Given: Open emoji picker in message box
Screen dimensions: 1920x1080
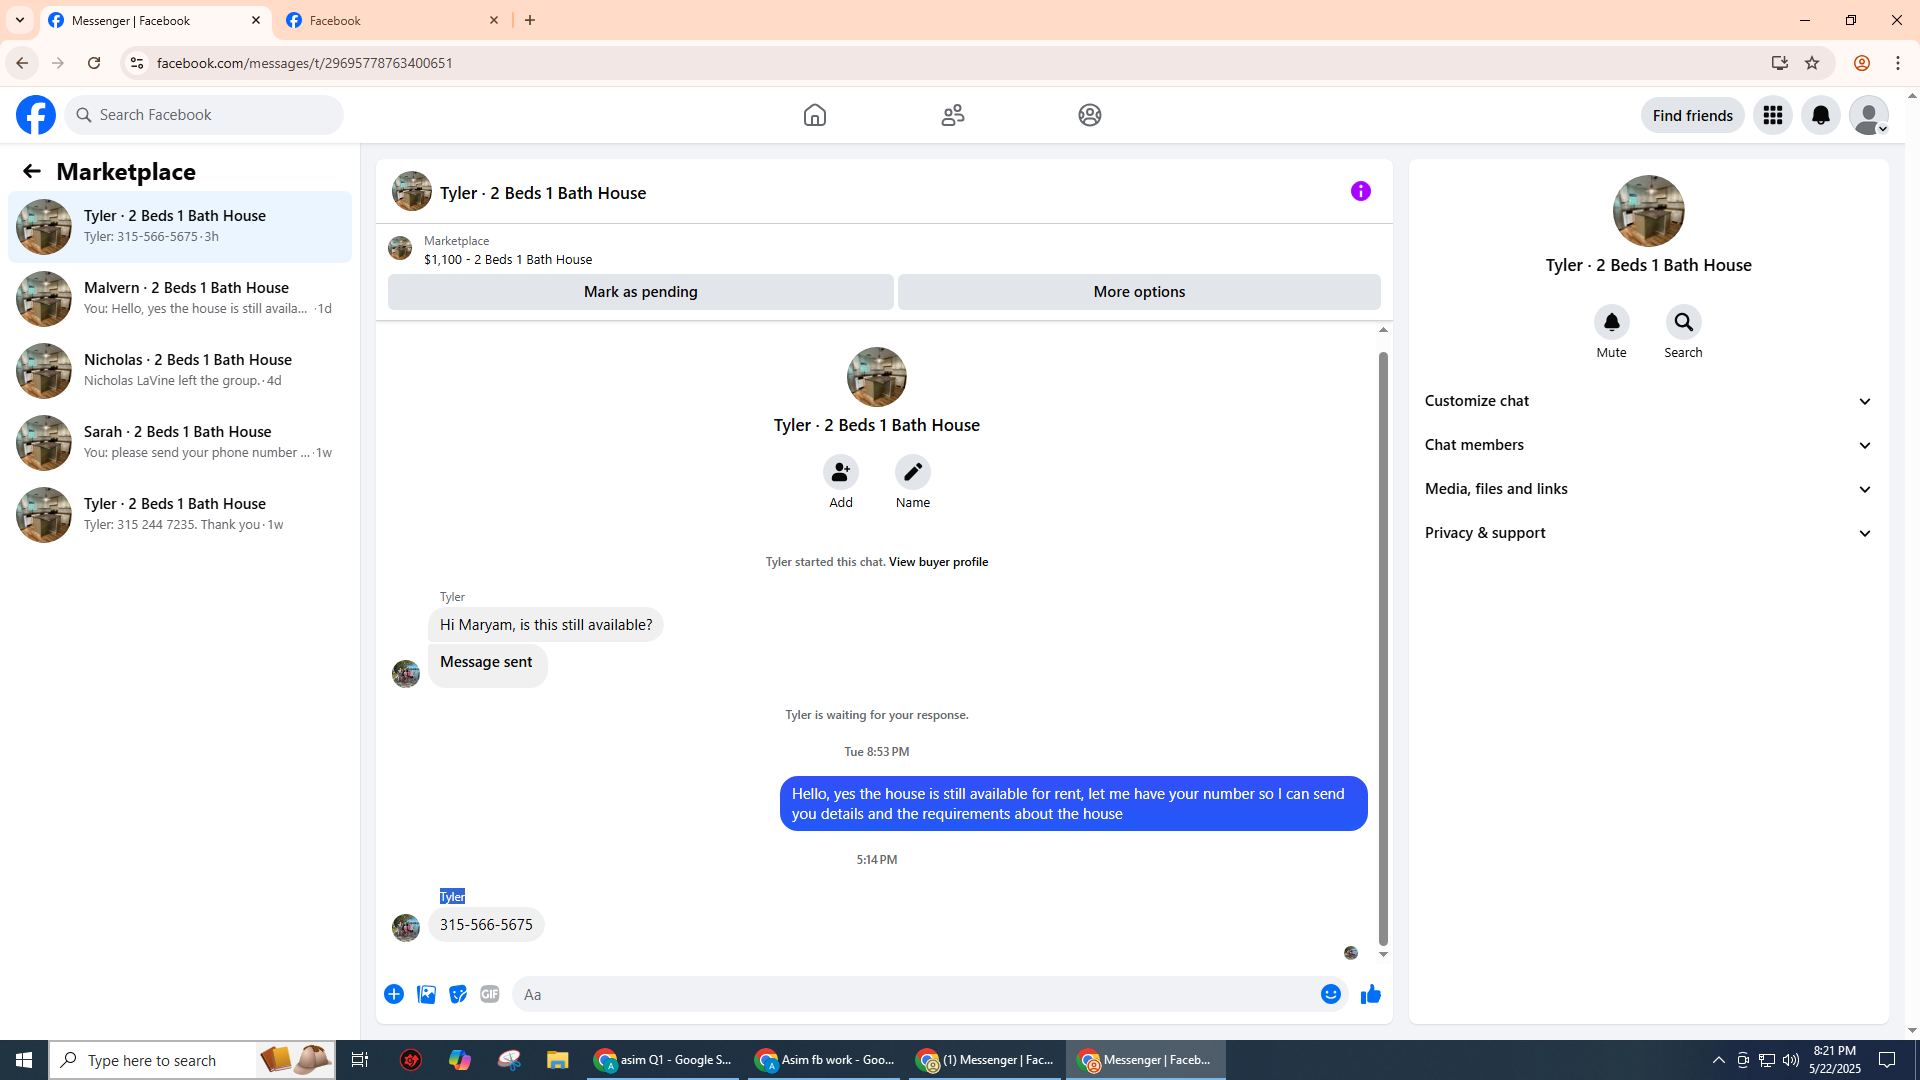Looking at the screenshot, I should (1330, 994).
